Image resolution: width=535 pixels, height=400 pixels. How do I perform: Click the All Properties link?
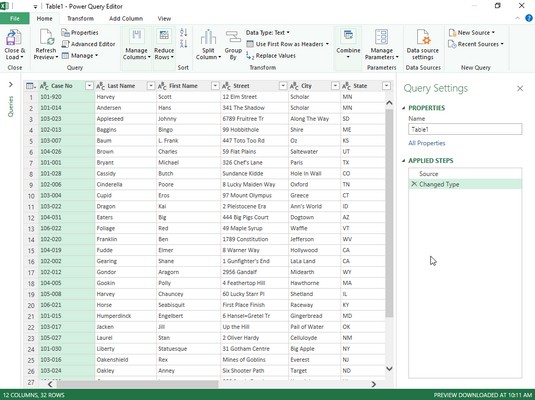[x=427, y=143]
